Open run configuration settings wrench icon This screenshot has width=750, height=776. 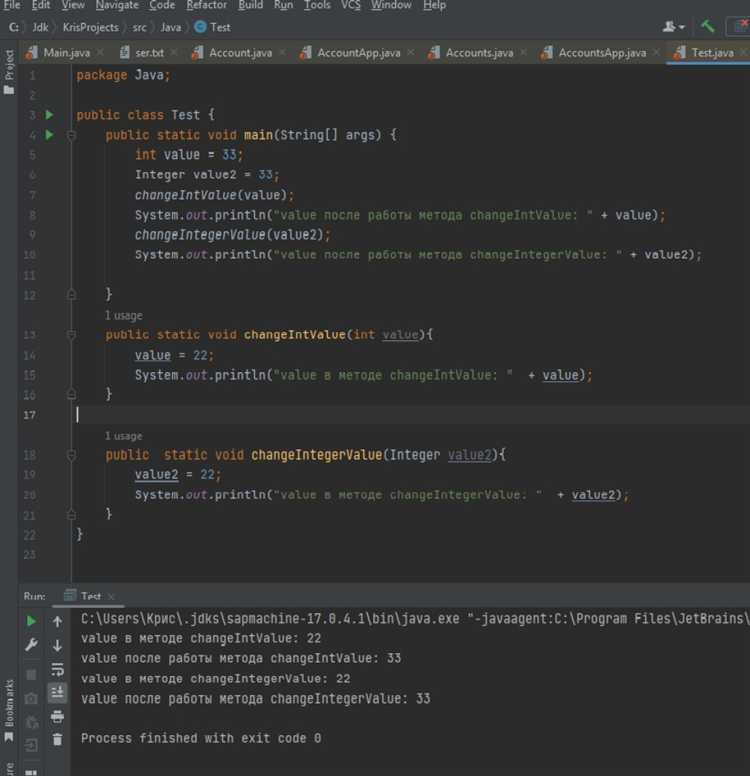tap(31, 645)
